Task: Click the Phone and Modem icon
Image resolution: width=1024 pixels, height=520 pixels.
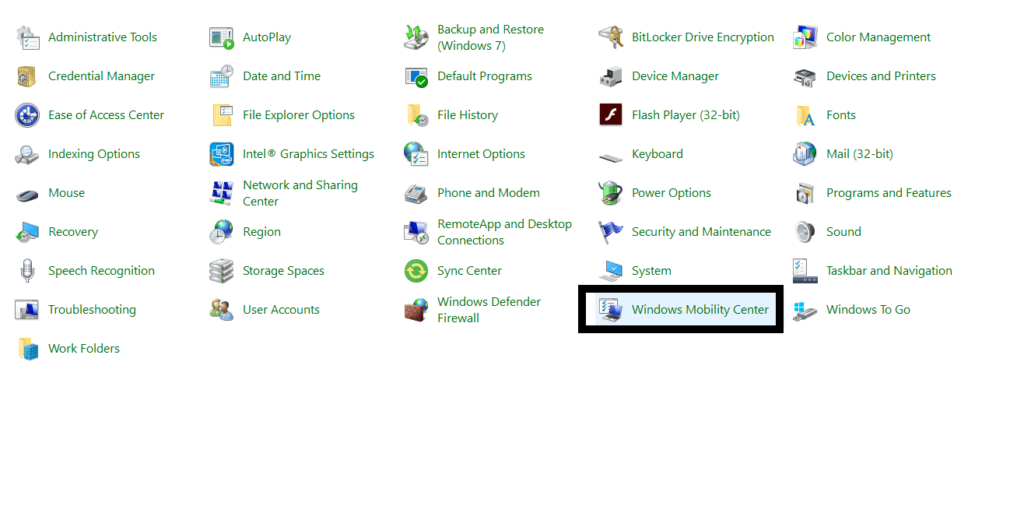Action: pyautogui.click(x=416, y=193)
